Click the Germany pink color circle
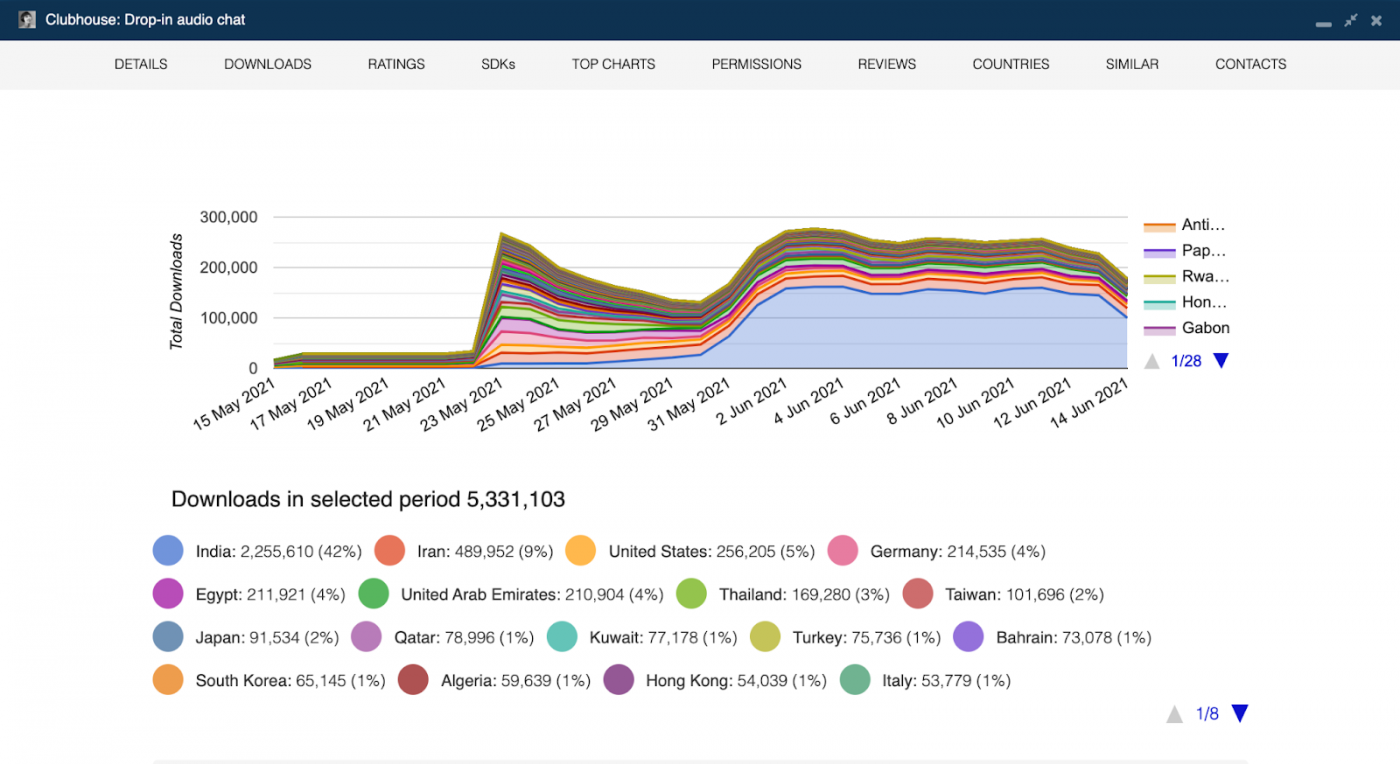The width and height of the screenshot is (1400, 764). point(843,551)
